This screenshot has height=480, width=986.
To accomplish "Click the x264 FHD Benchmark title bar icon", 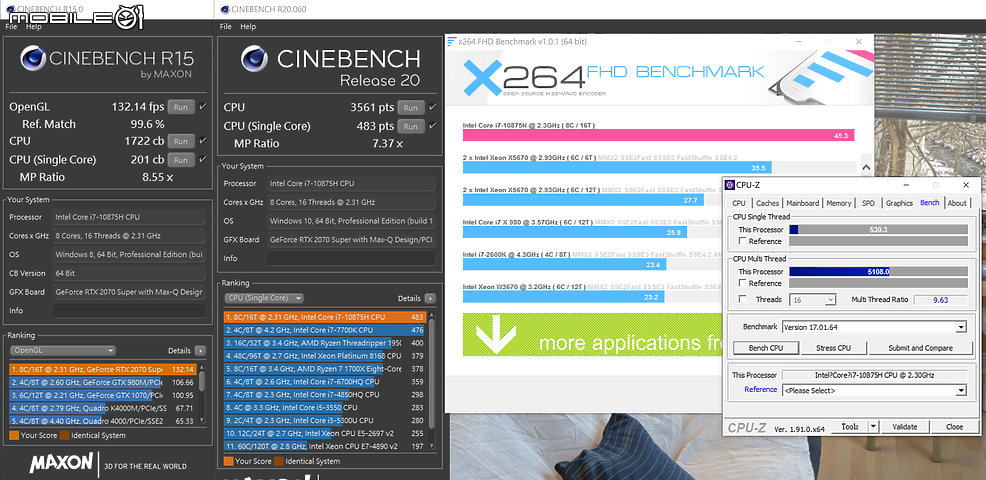I will tap(451, 42).
